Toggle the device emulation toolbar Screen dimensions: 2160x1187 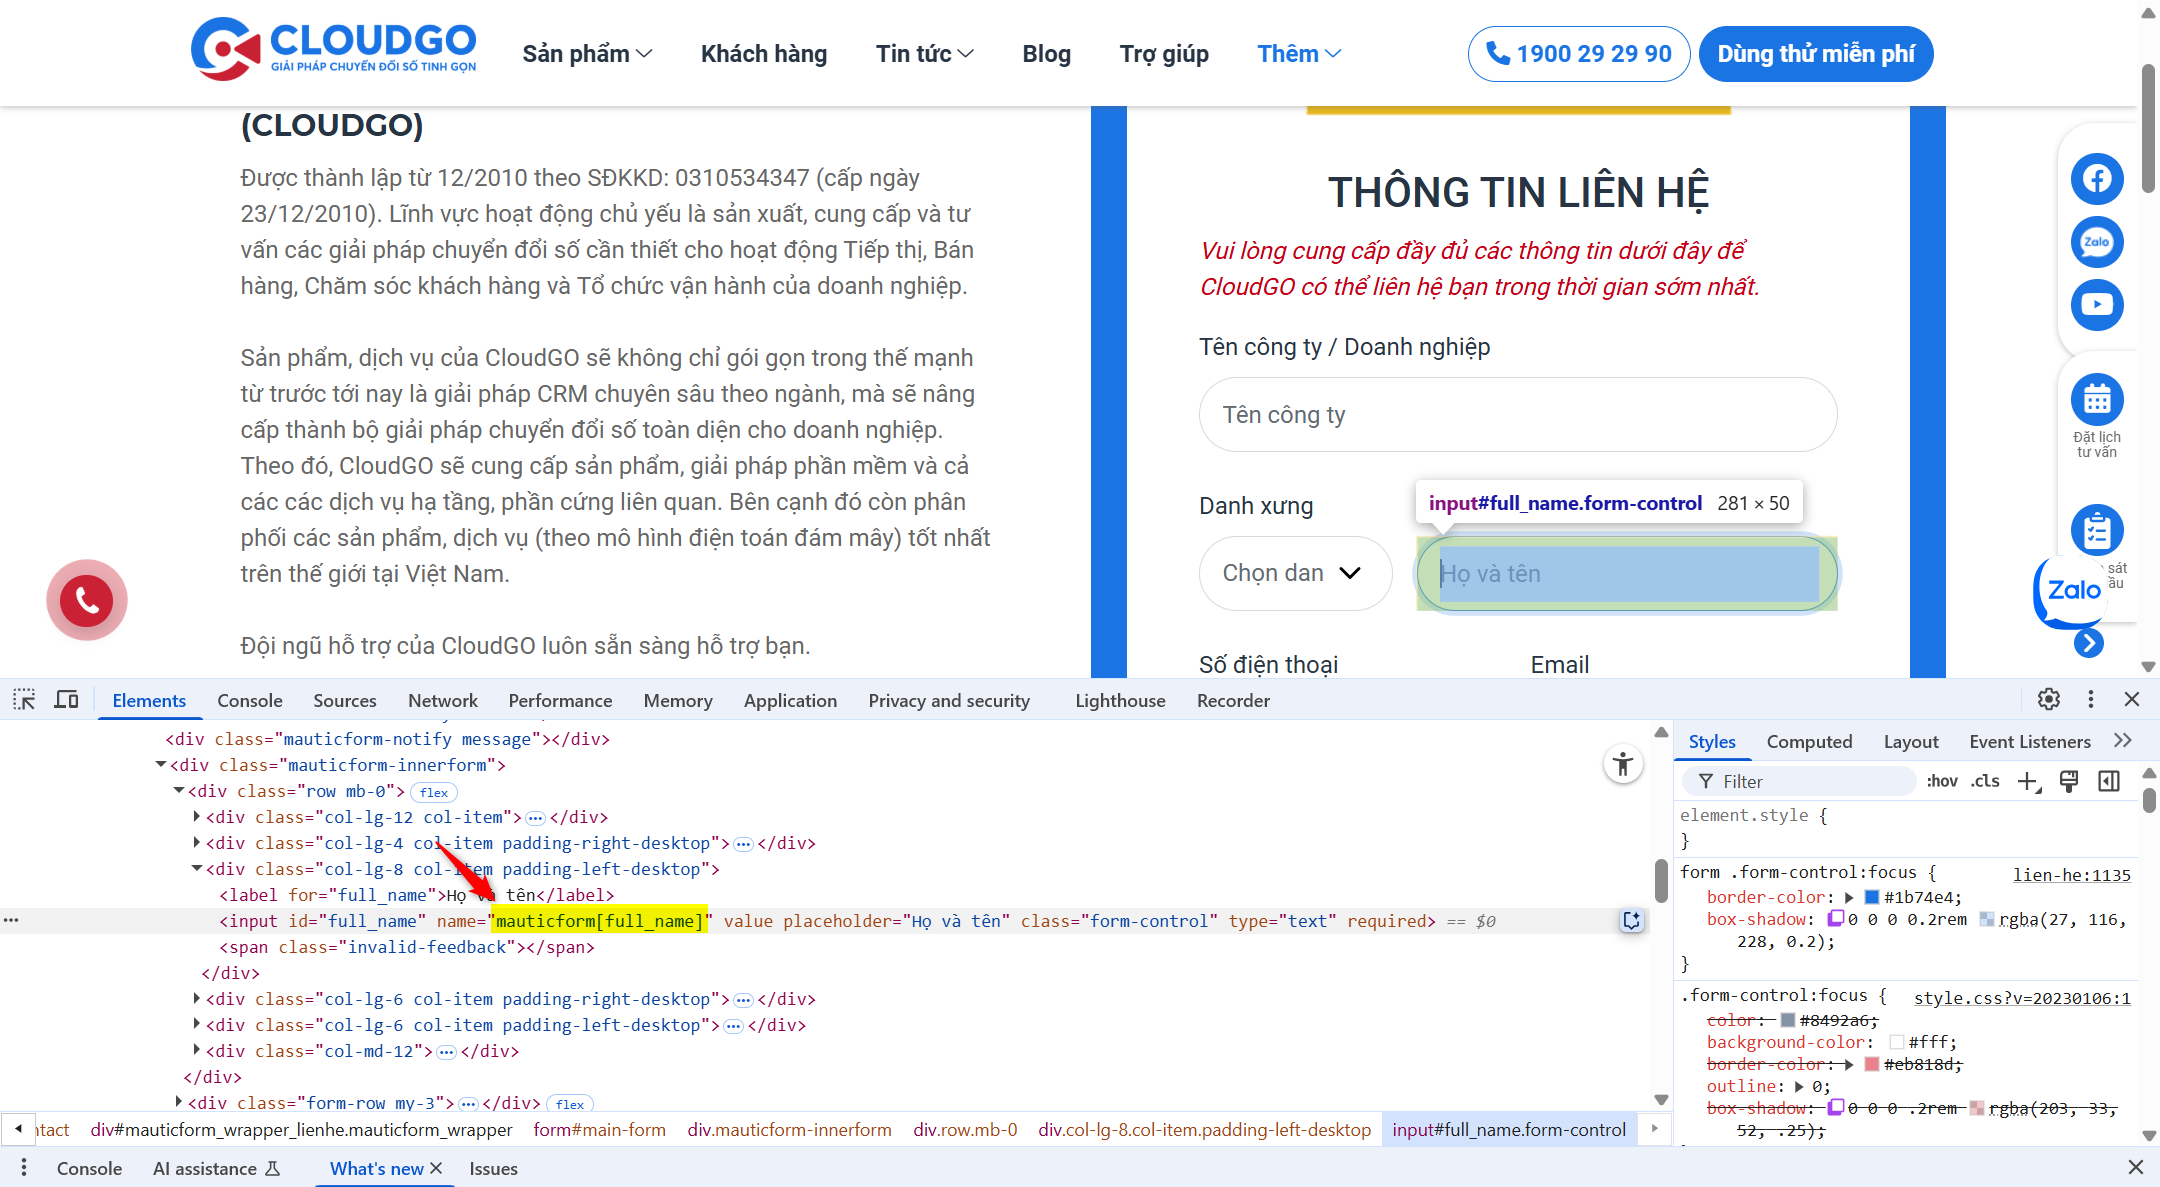coord(65,699)
